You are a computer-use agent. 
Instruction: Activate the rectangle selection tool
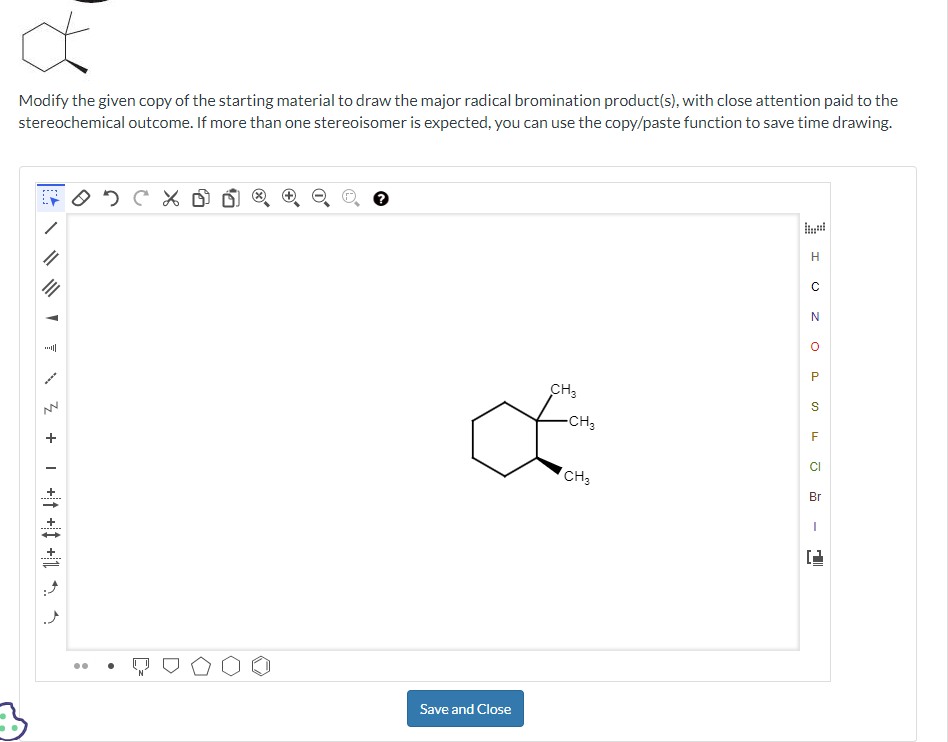(x=51, y=198)
